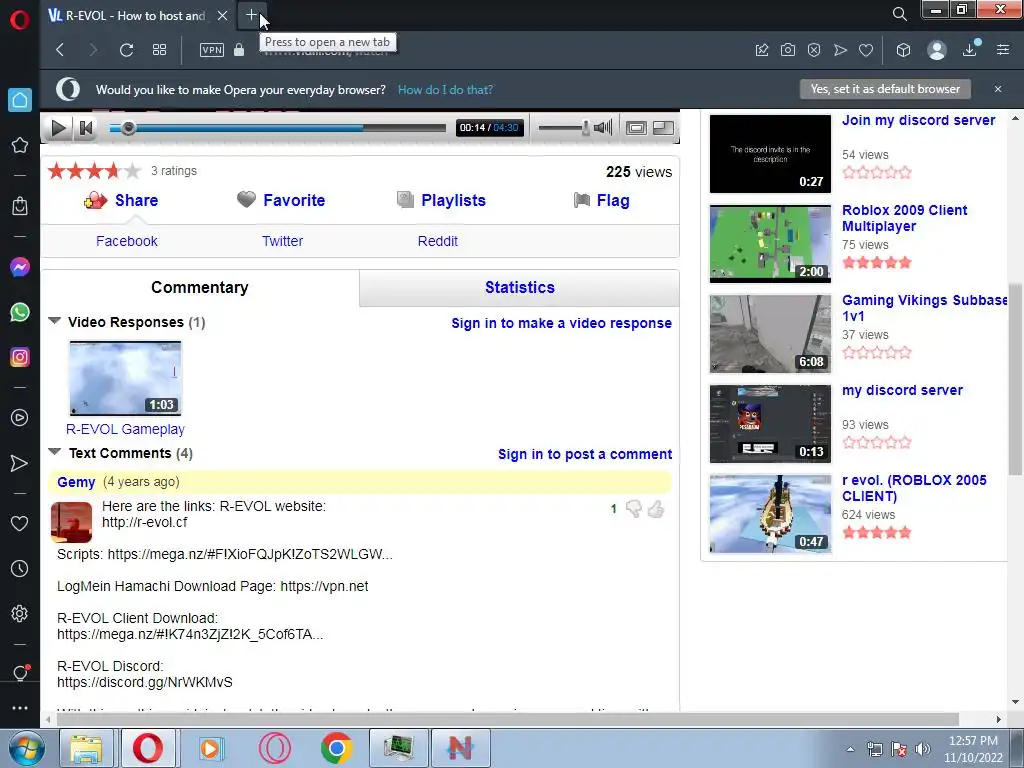Open sidebar Home icon
Screen dimensions: 1024x768
point(20,100)
